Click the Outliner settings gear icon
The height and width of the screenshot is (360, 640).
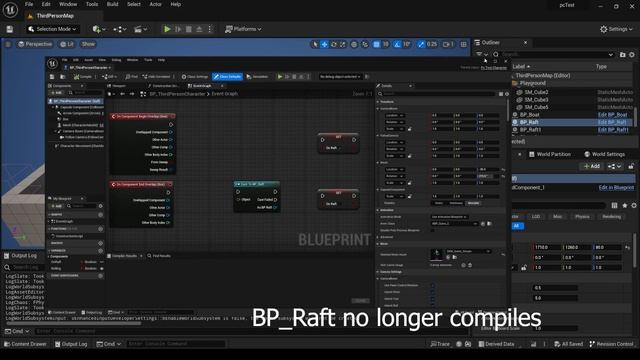(x=631, y=55)
